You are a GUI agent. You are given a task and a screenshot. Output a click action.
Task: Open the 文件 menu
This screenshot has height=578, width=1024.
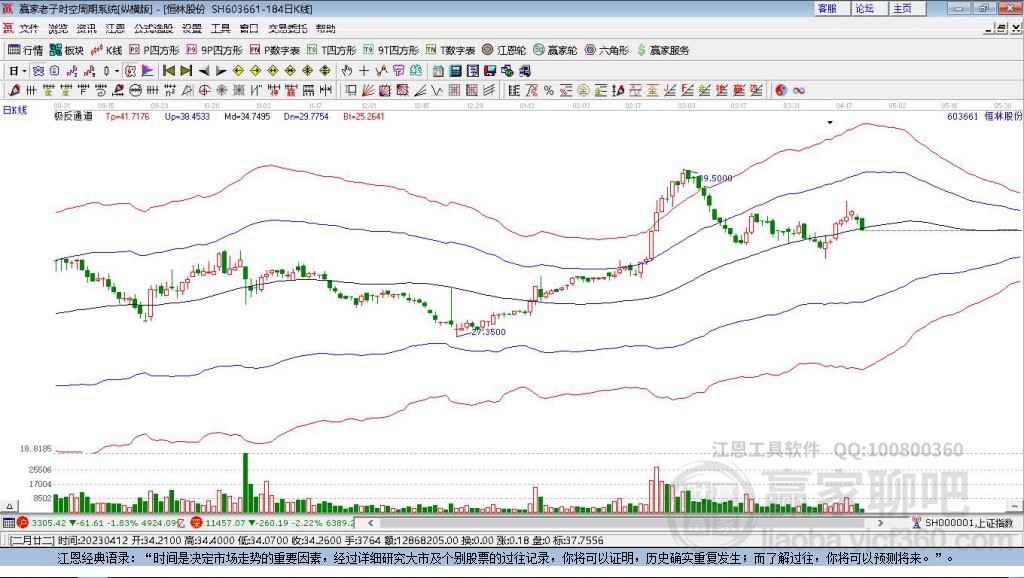tap(29, 28)
